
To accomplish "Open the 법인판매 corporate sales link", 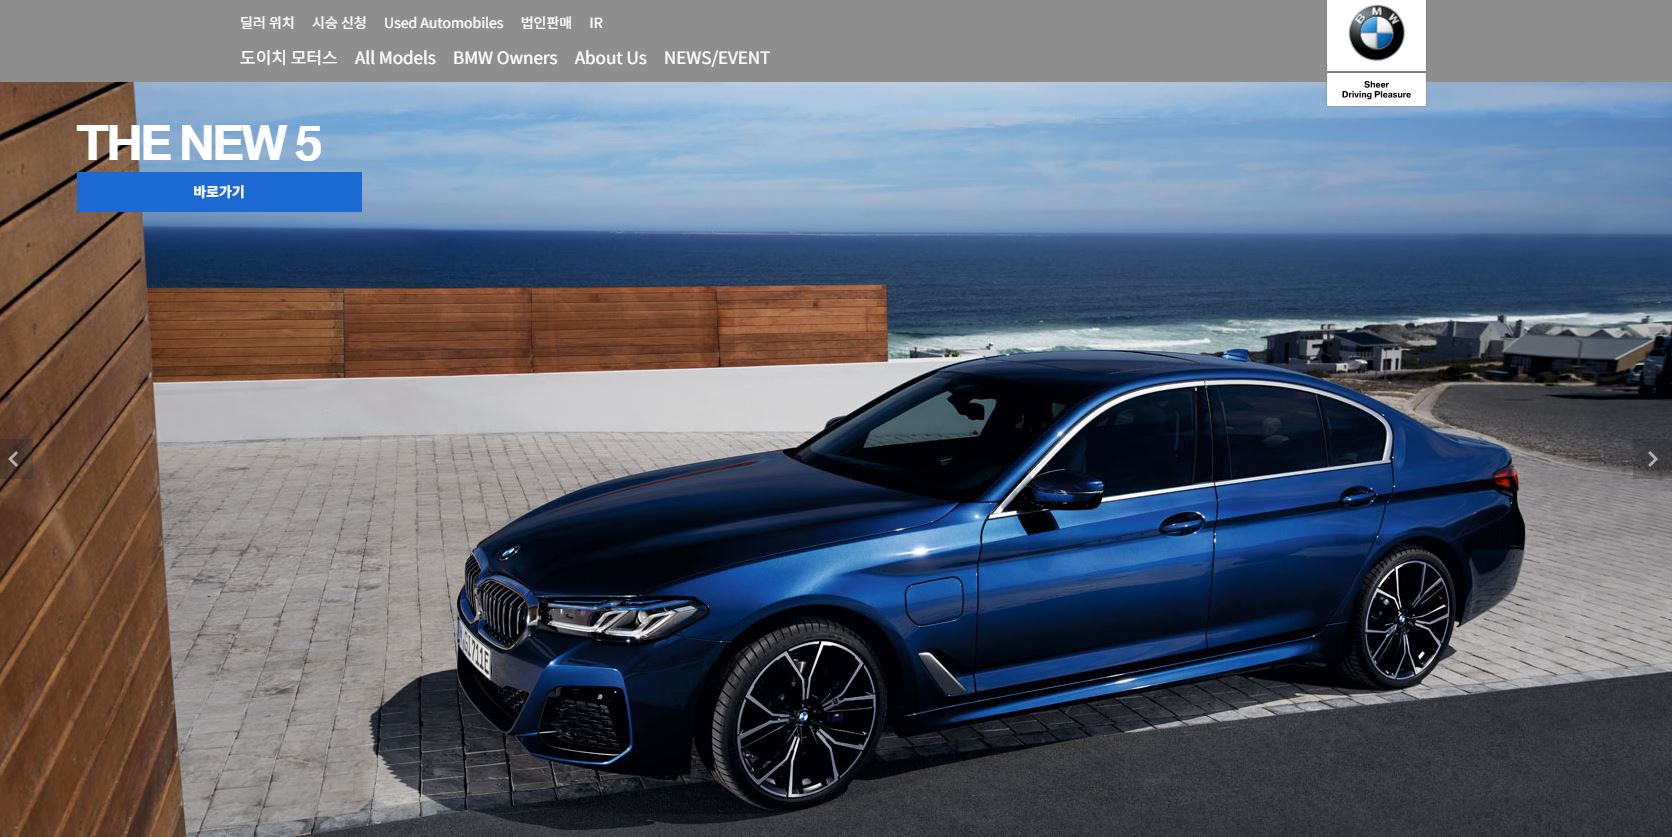I will click(546, 22).
